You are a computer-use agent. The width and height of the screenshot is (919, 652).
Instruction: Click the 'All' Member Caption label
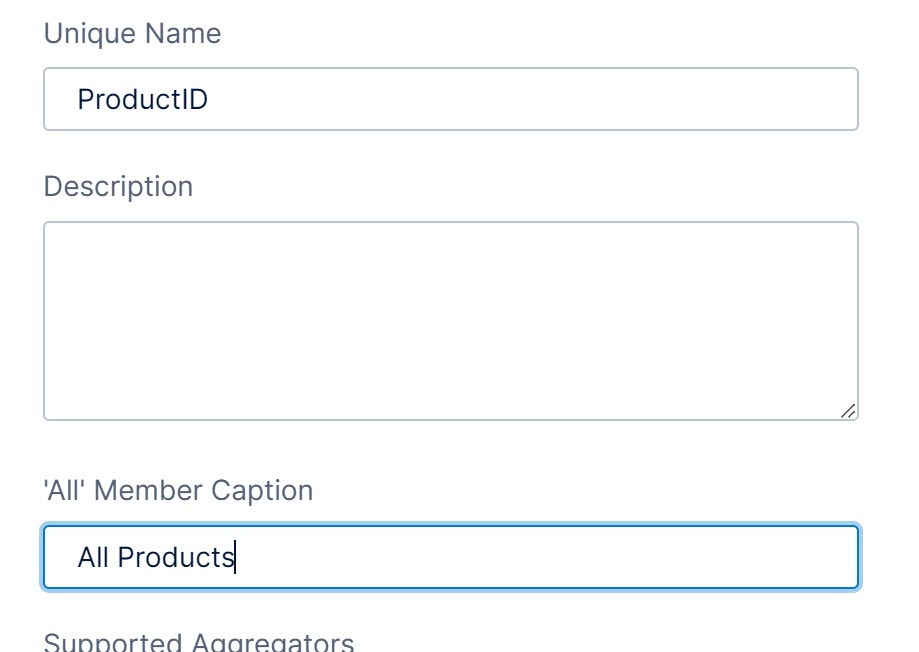click(177, 490)
